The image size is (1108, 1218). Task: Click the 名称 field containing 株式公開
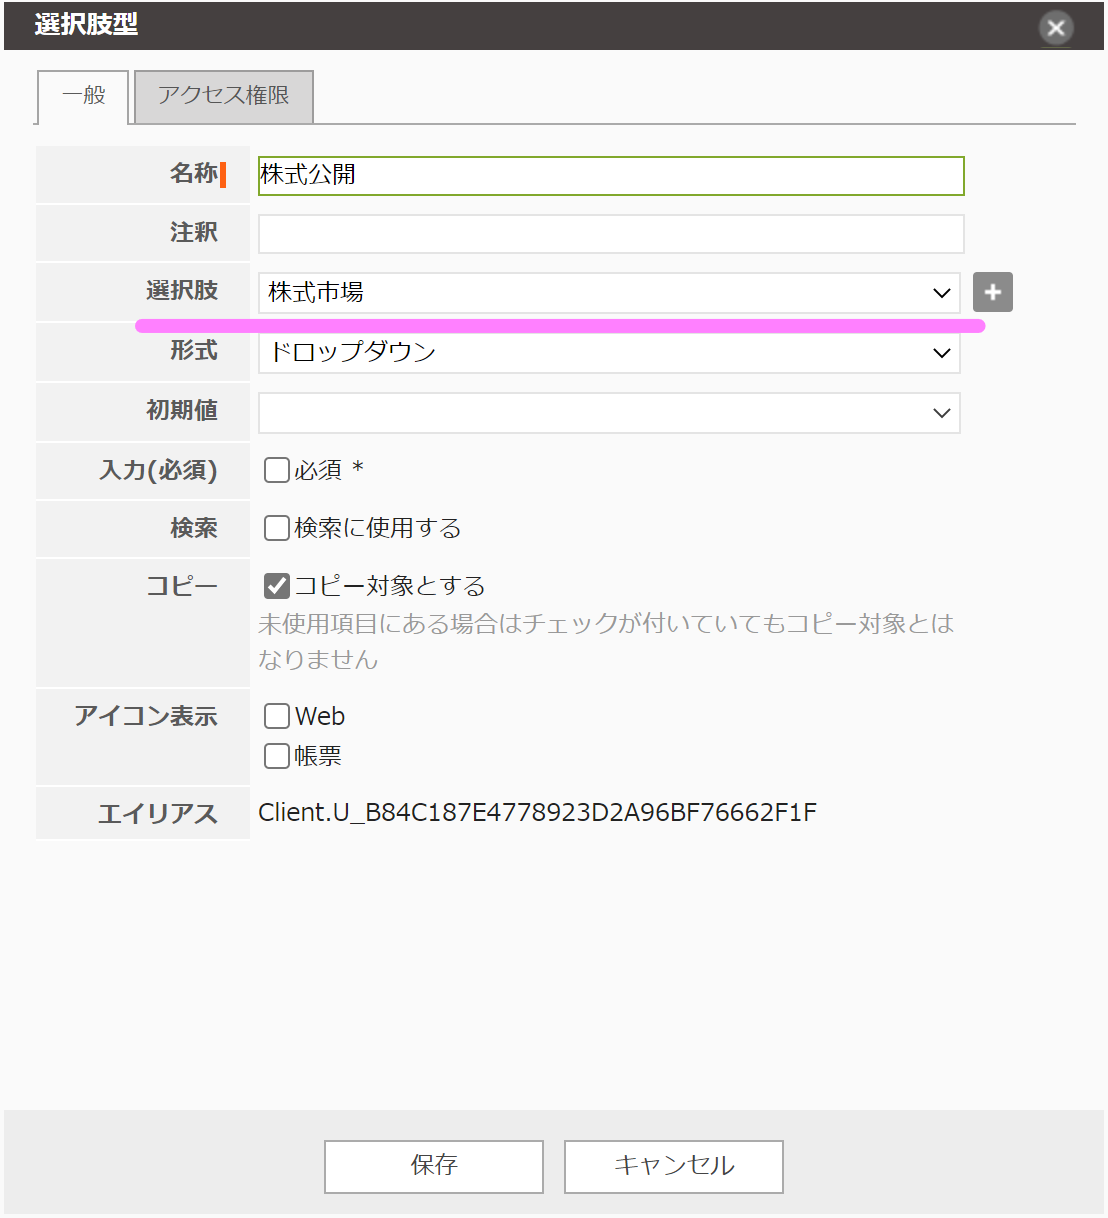(x=610, y=175)
